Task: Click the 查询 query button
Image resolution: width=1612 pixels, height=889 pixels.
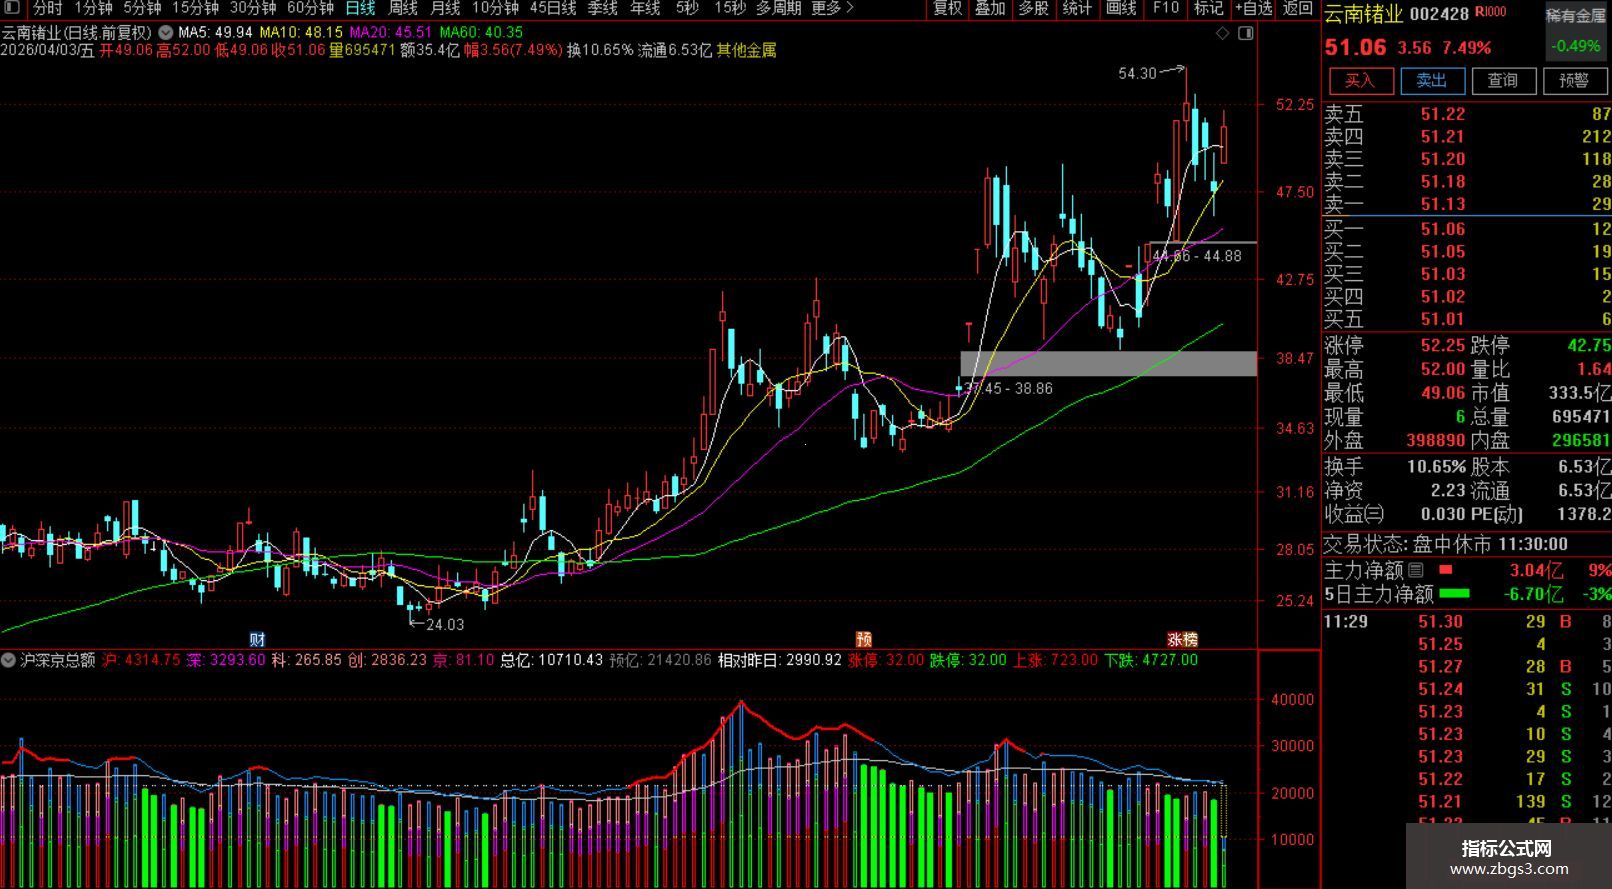Action: coord(1502,81)
